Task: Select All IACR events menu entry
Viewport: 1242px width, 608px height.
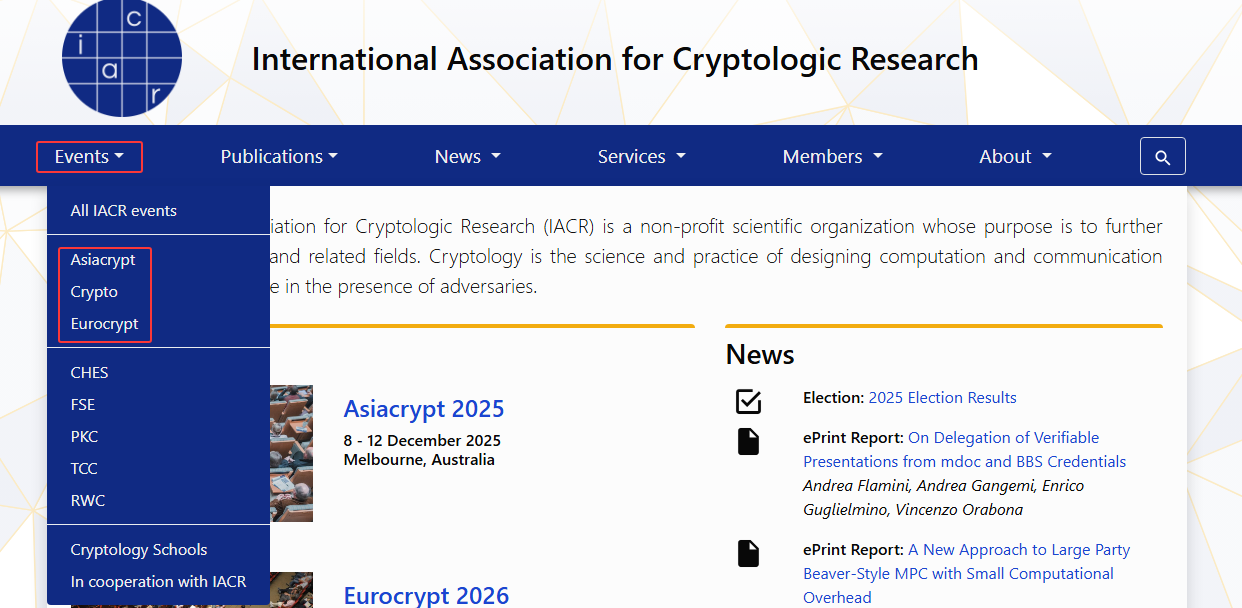Action: [x=158, y=211]
